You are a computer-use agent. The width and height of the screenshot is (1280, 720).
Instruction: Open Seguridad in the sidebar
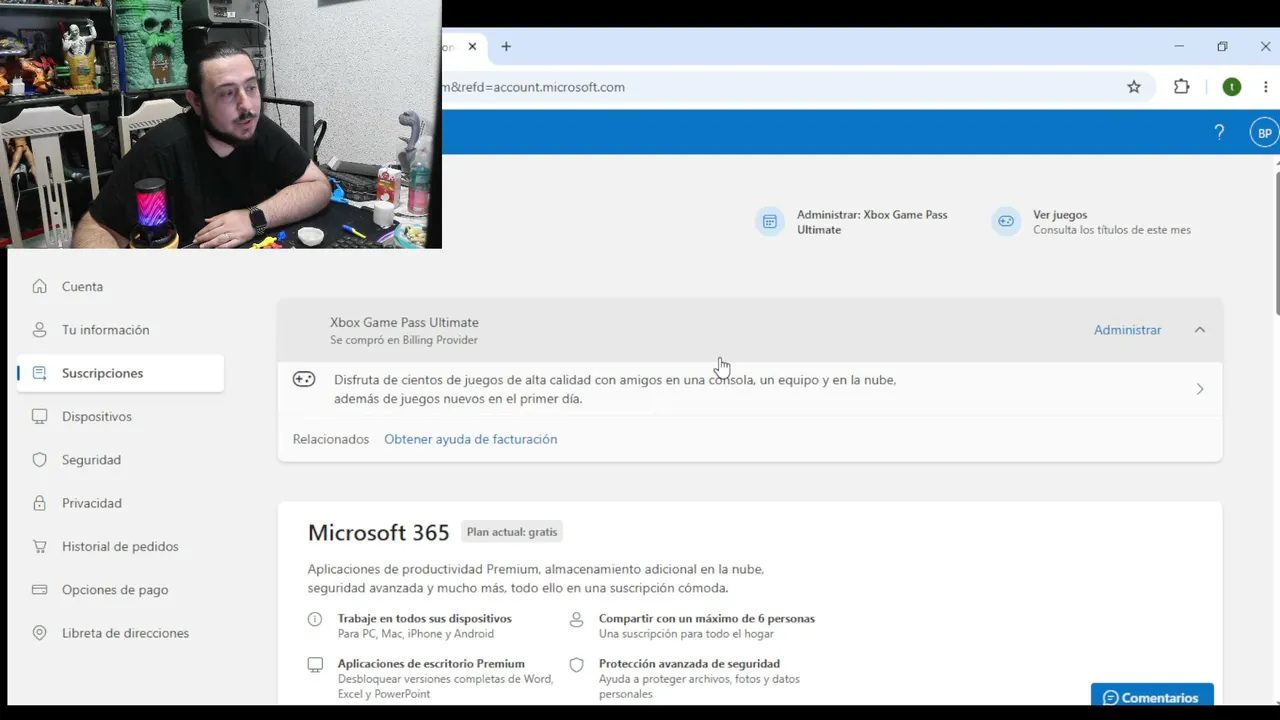click(91, 460)
